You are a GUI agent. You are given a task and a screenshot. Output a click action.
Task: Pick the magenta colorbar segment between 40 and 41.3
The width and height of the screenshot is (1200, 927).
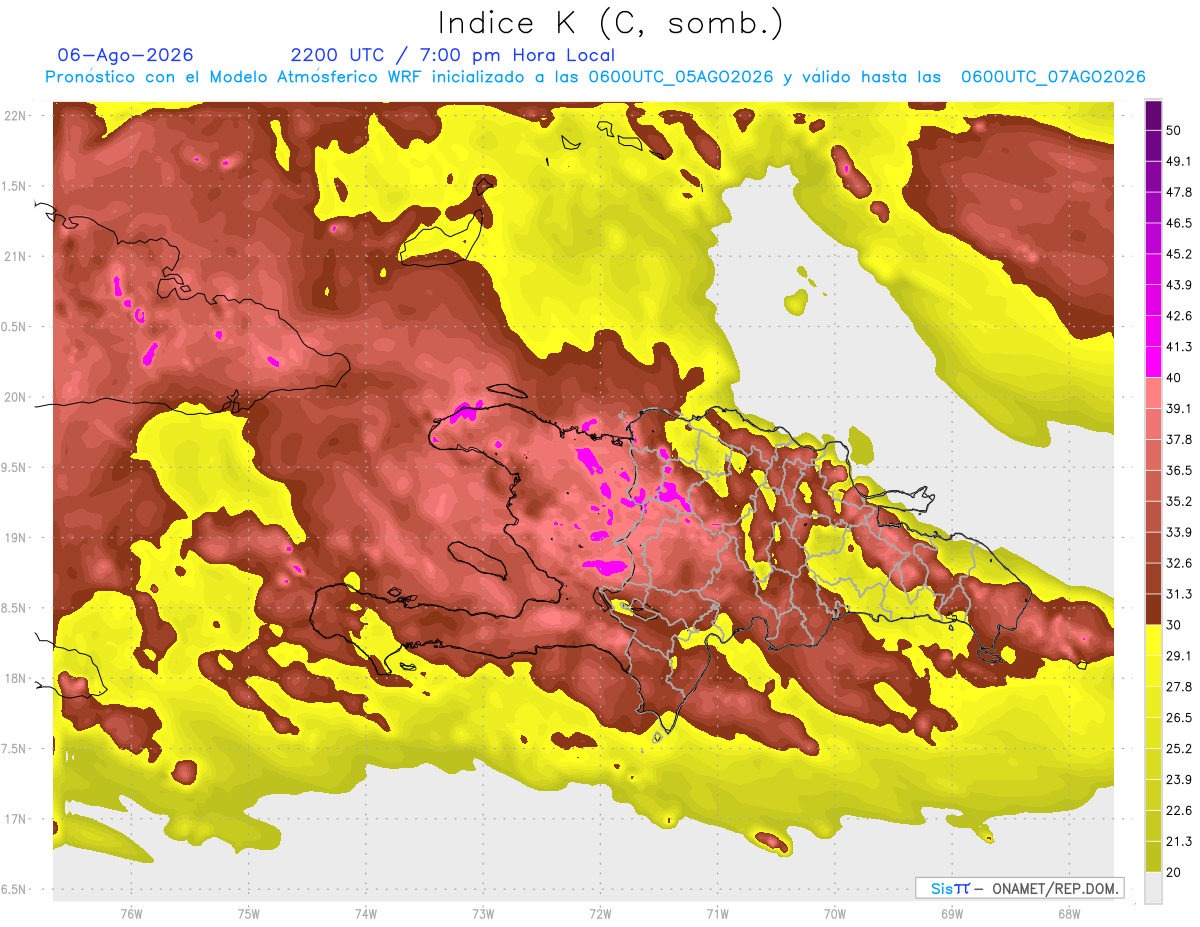(1153, 362)
